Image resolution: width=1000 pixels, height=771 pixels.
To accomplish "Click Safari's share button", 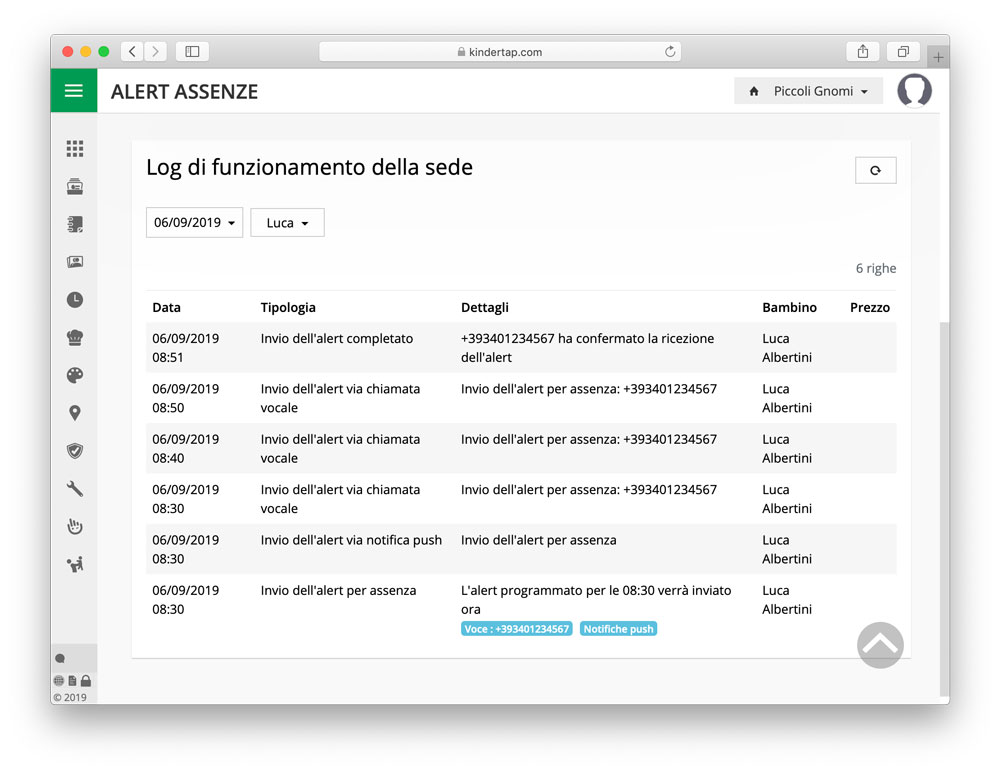I will 862,52.
